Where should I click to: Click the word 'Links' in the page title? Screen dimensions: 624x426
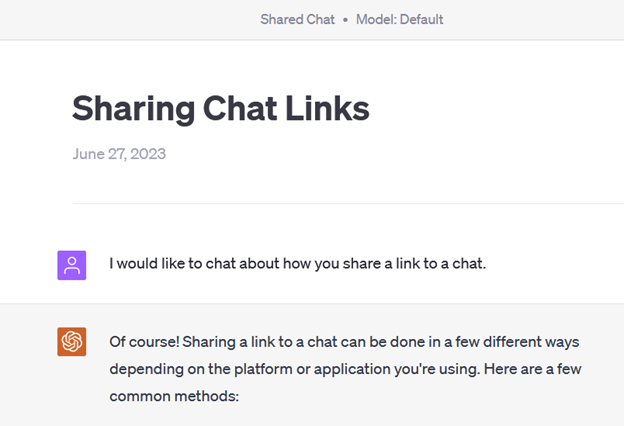tap(327, 108)
